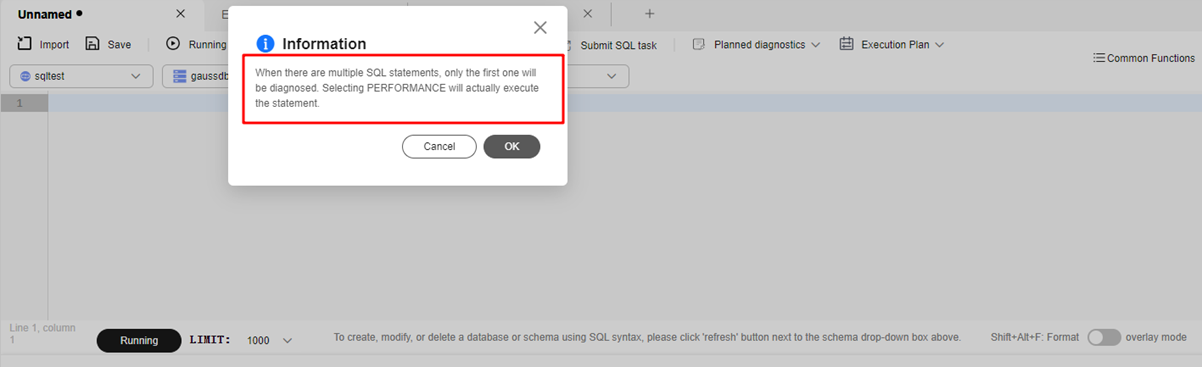Expand the sqltest database dropdown
The width and height of the screenshot is (1202, 367).
[136, 76]
